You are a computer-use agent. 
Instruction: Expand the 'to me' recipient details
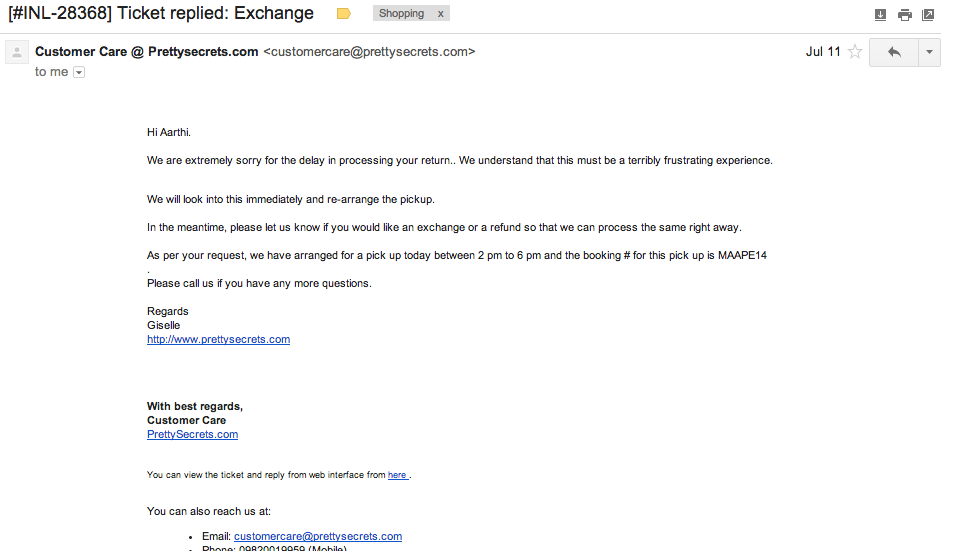tap(79, 72)
